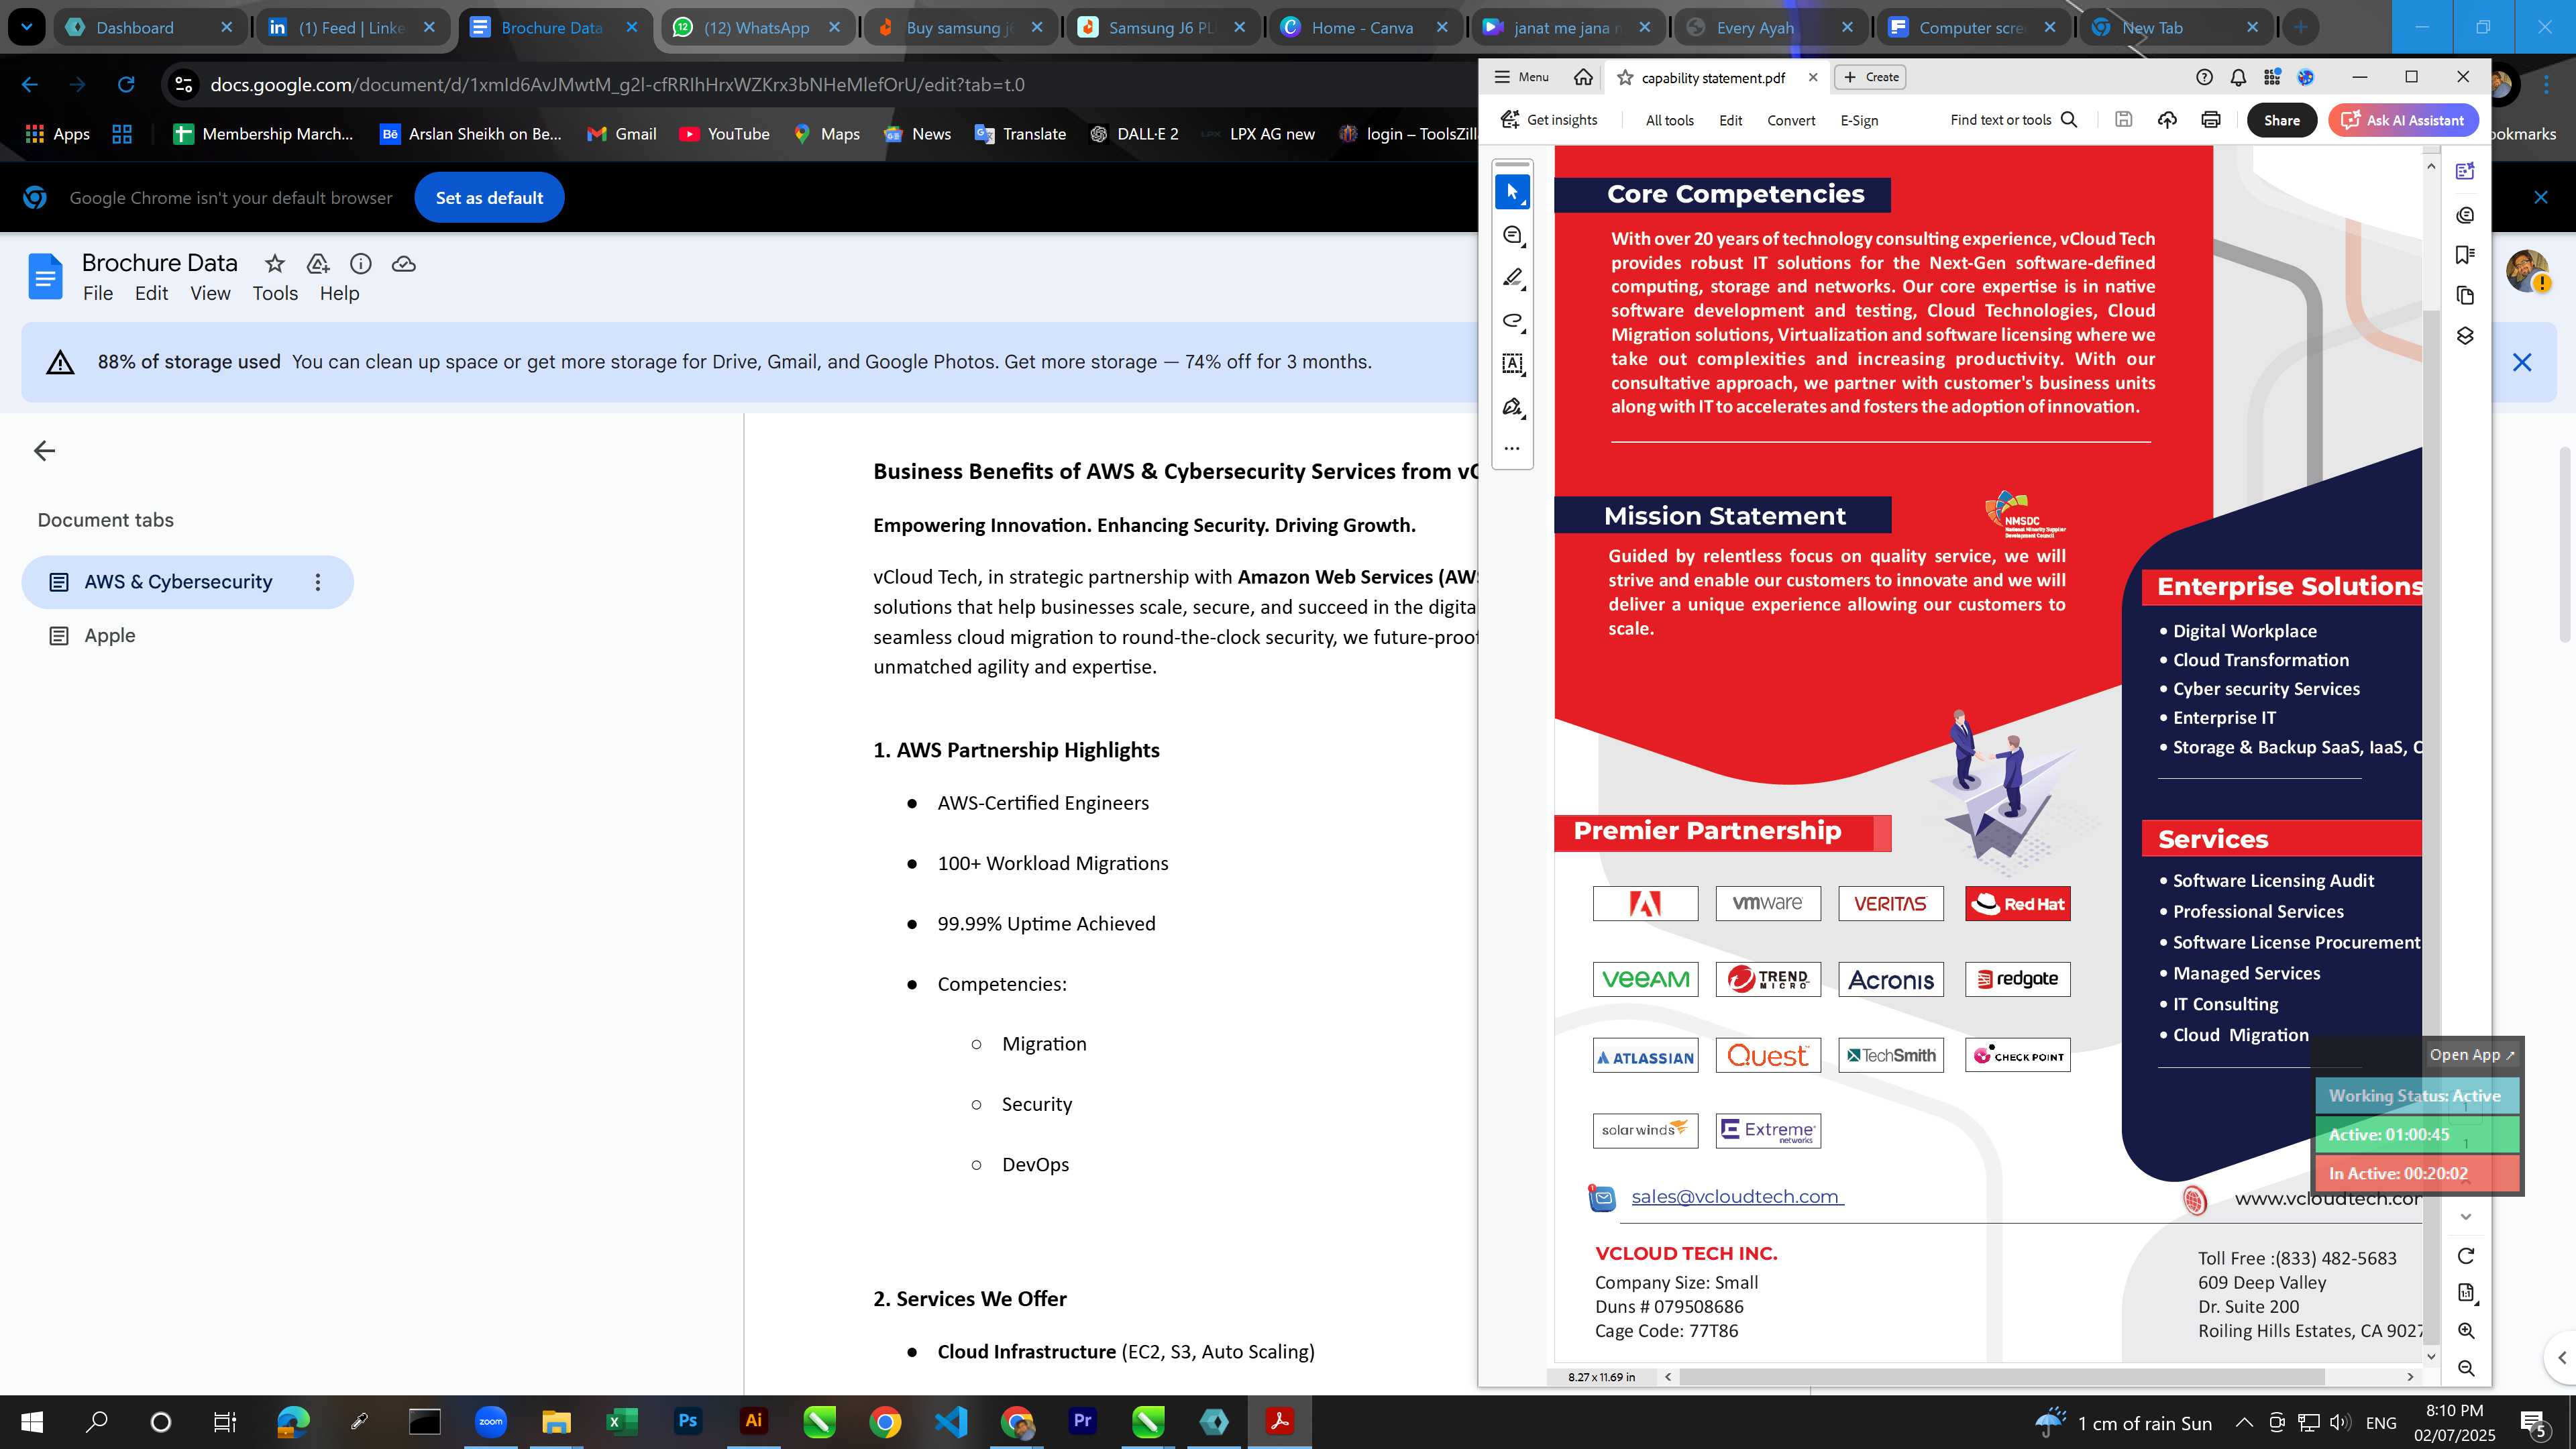Click the Share button in Acrobat

click(x=2281, y=120)
